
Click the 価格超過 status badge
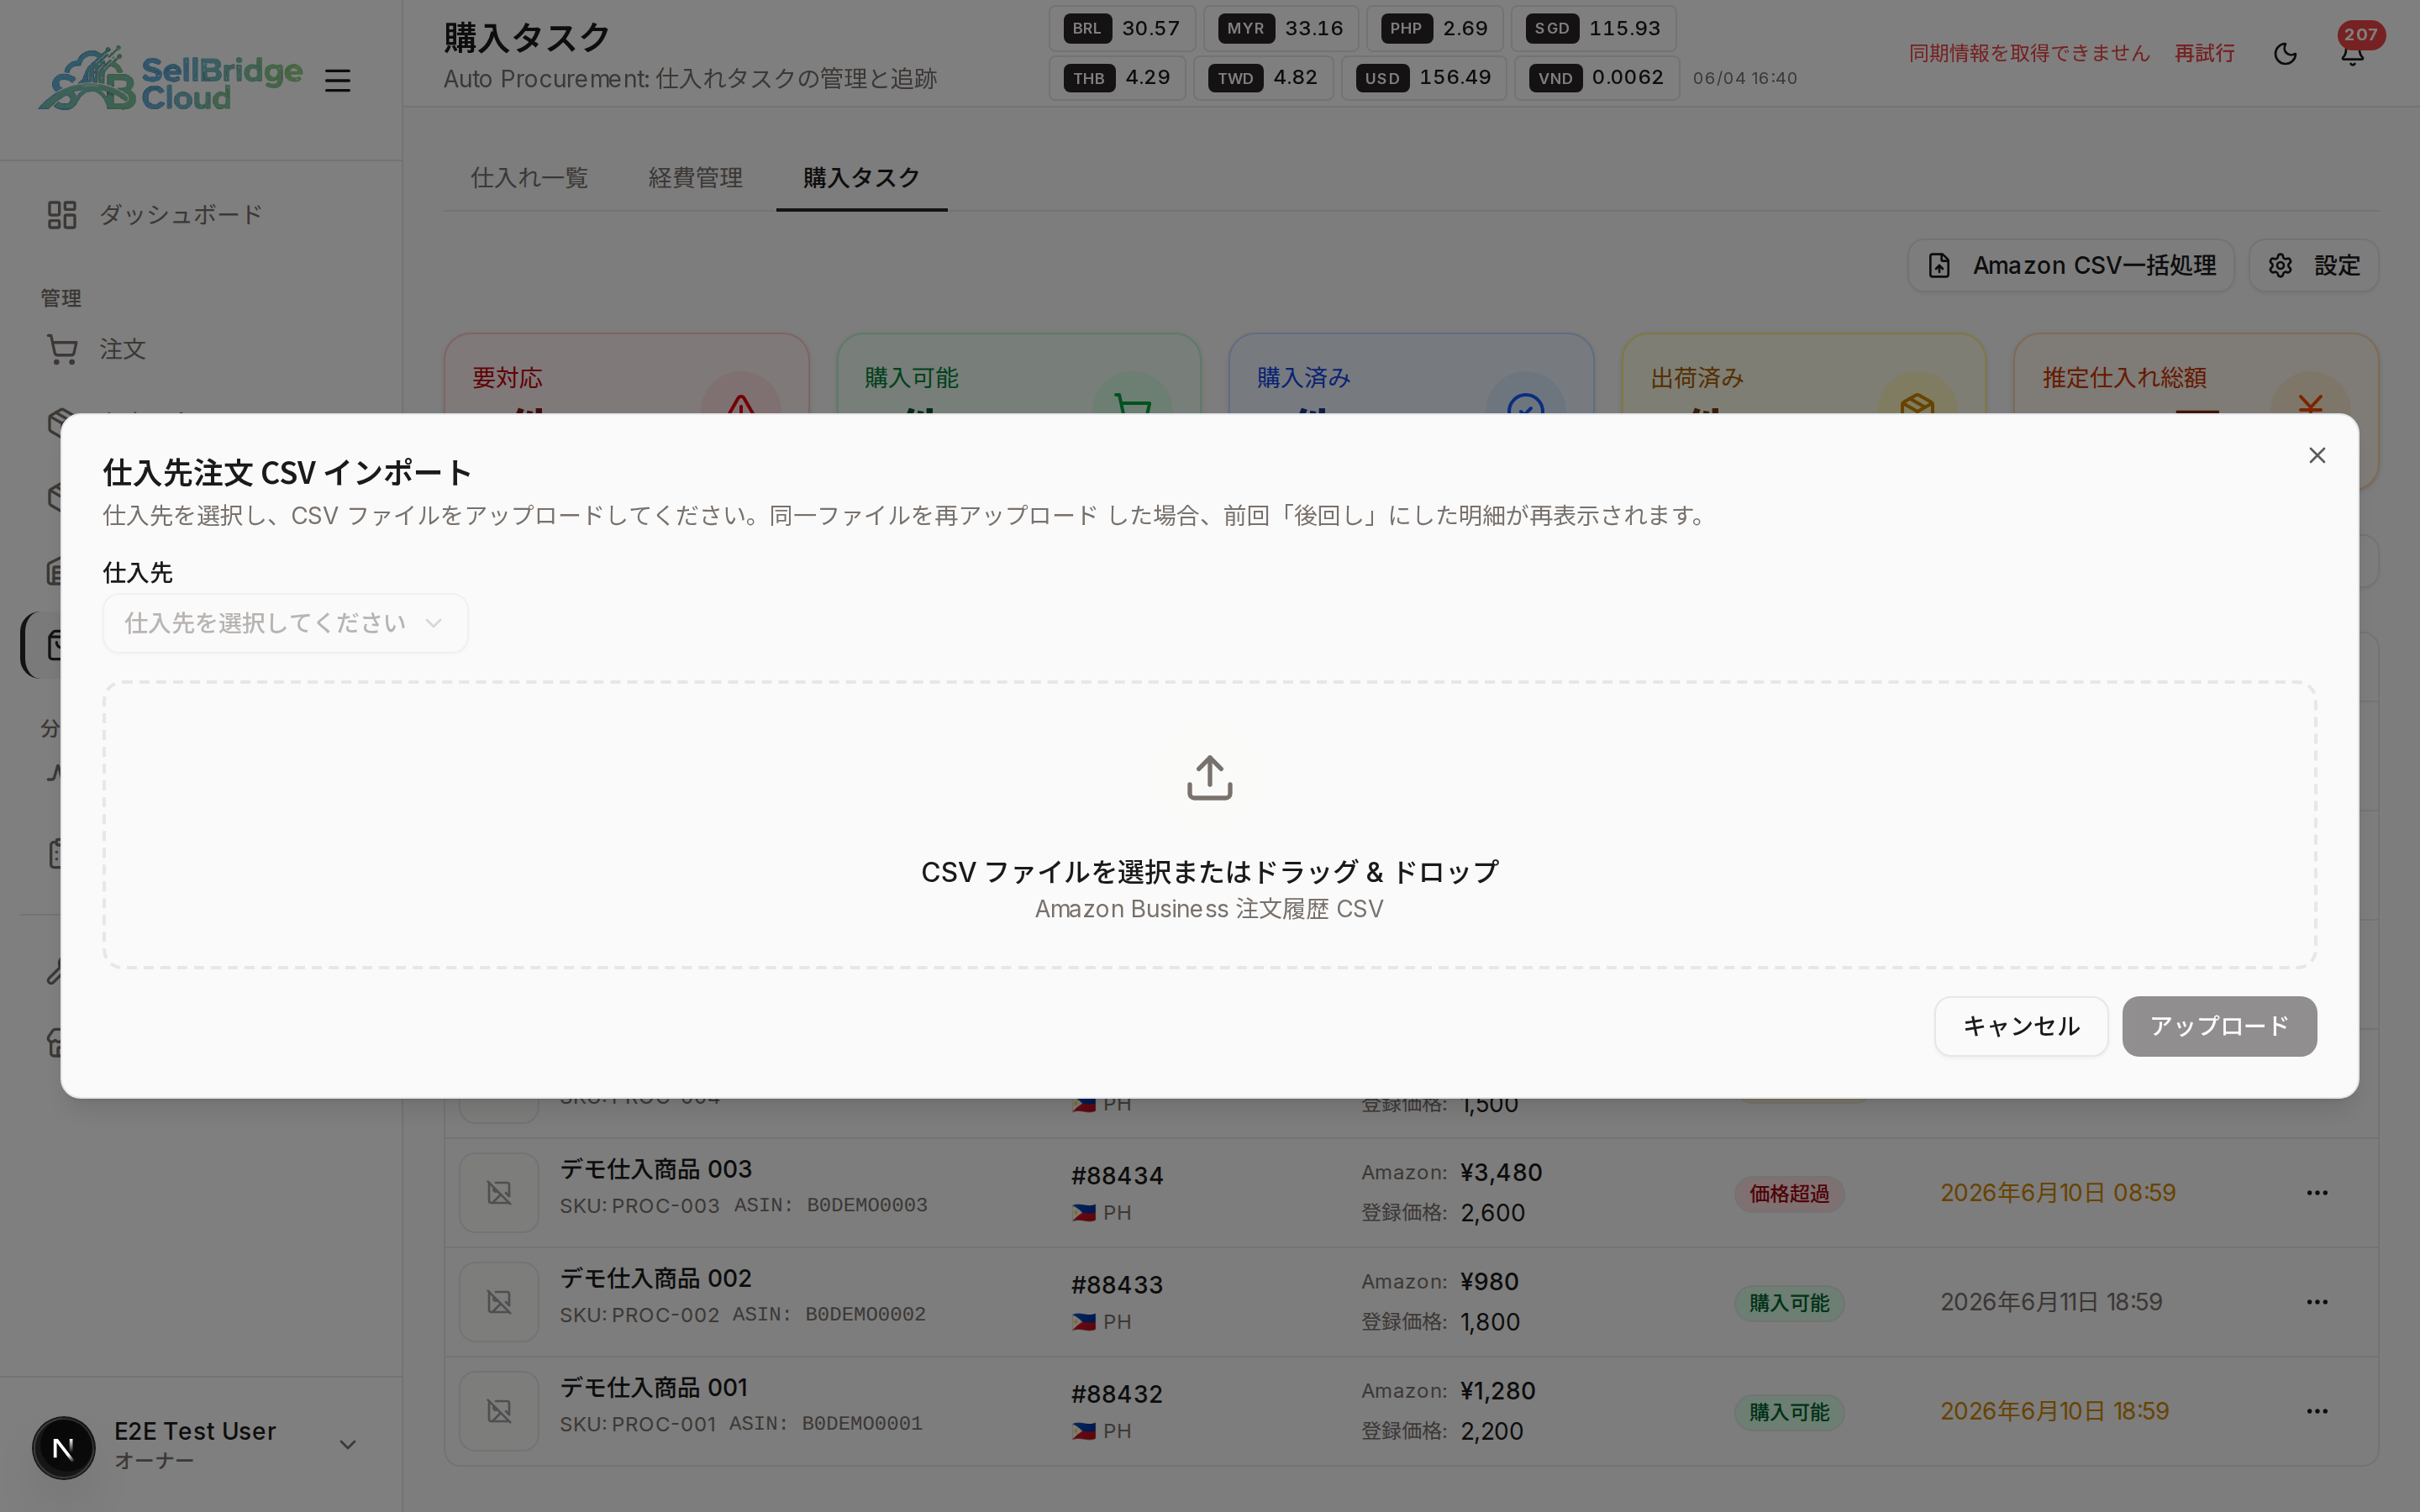pyautogui.click(x=1789, y=1194)
